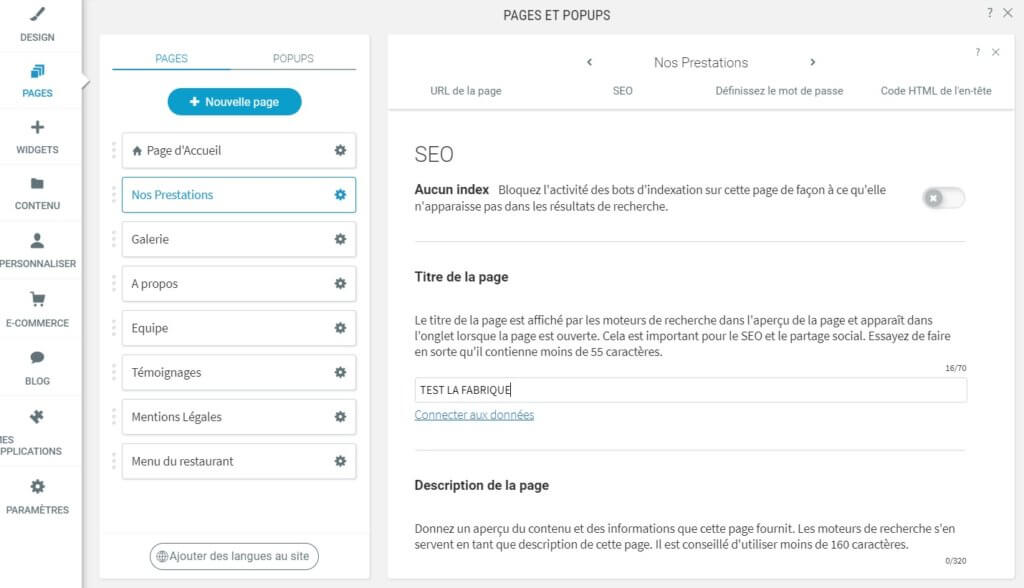Click the page title input field

point(690,390)
